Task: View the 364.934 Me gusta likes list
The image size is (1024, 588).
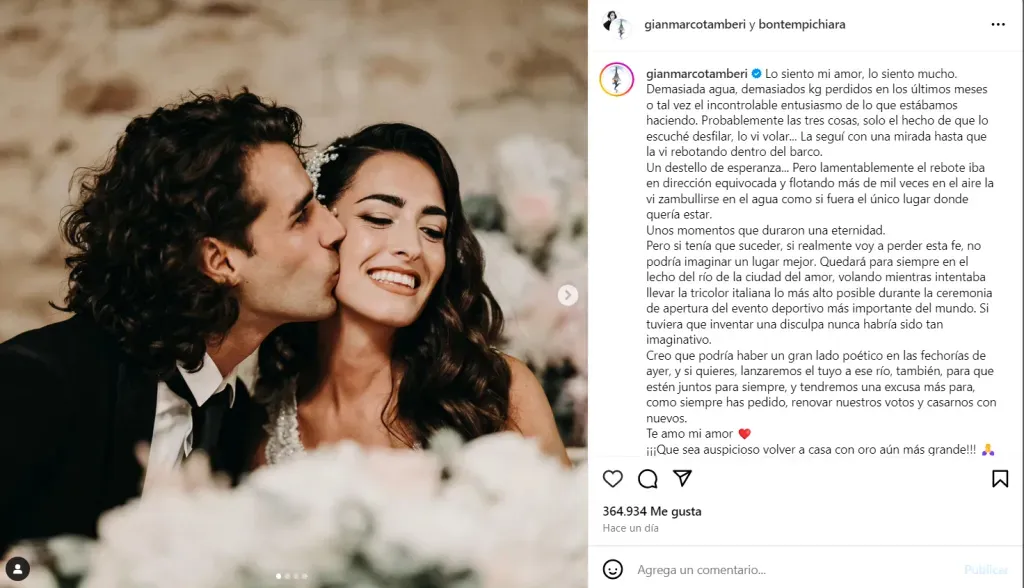Action: pos(652,511)
